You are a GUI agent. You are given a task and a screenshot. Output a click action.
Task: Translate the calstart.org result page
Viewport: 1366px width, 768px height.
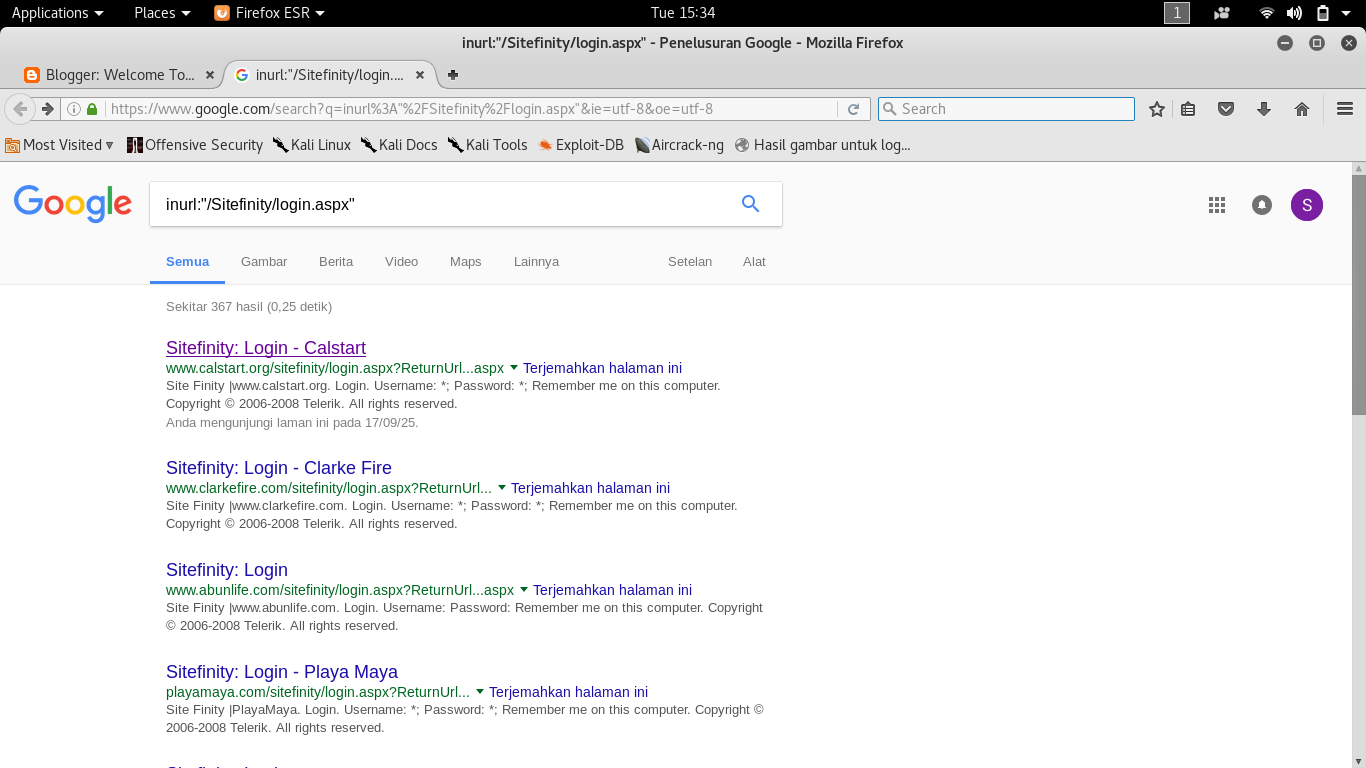pos(602,368)
